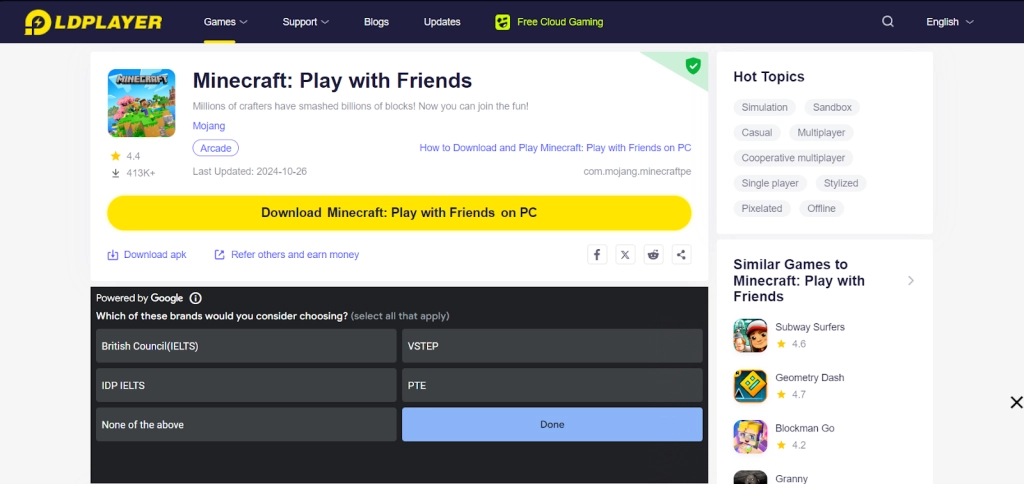Select the Pixelated topic tag

coord(762,208)
